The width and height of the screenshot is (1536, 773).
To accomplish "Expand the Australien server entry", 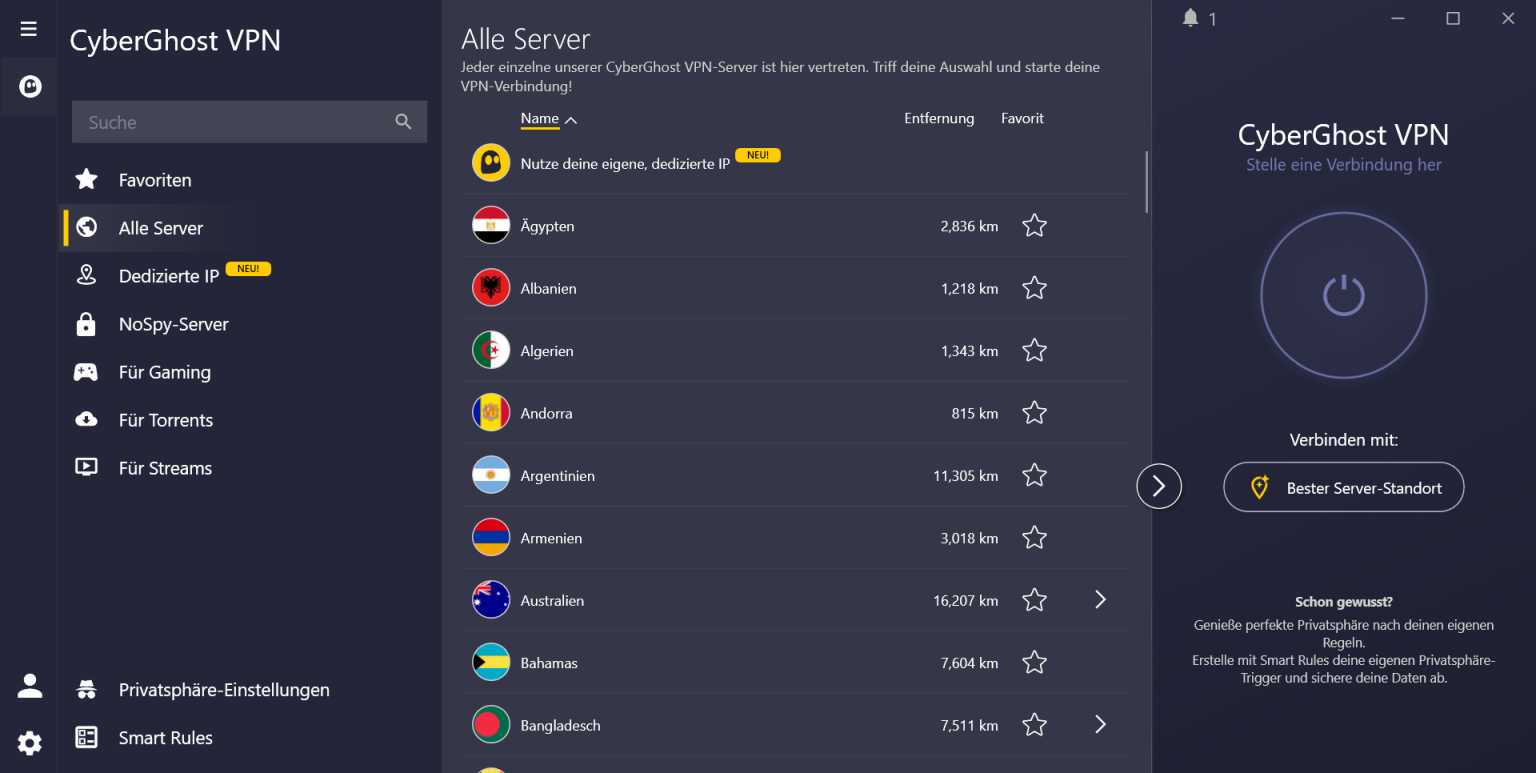I will 1100,599.
